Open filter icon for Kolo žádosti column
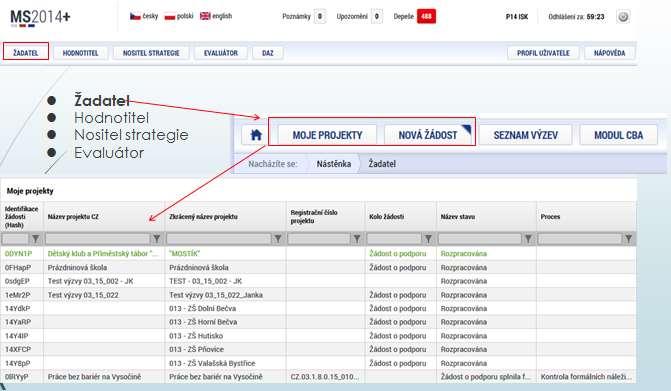Viewport: 671px width, 391px height. coord(428,239)
